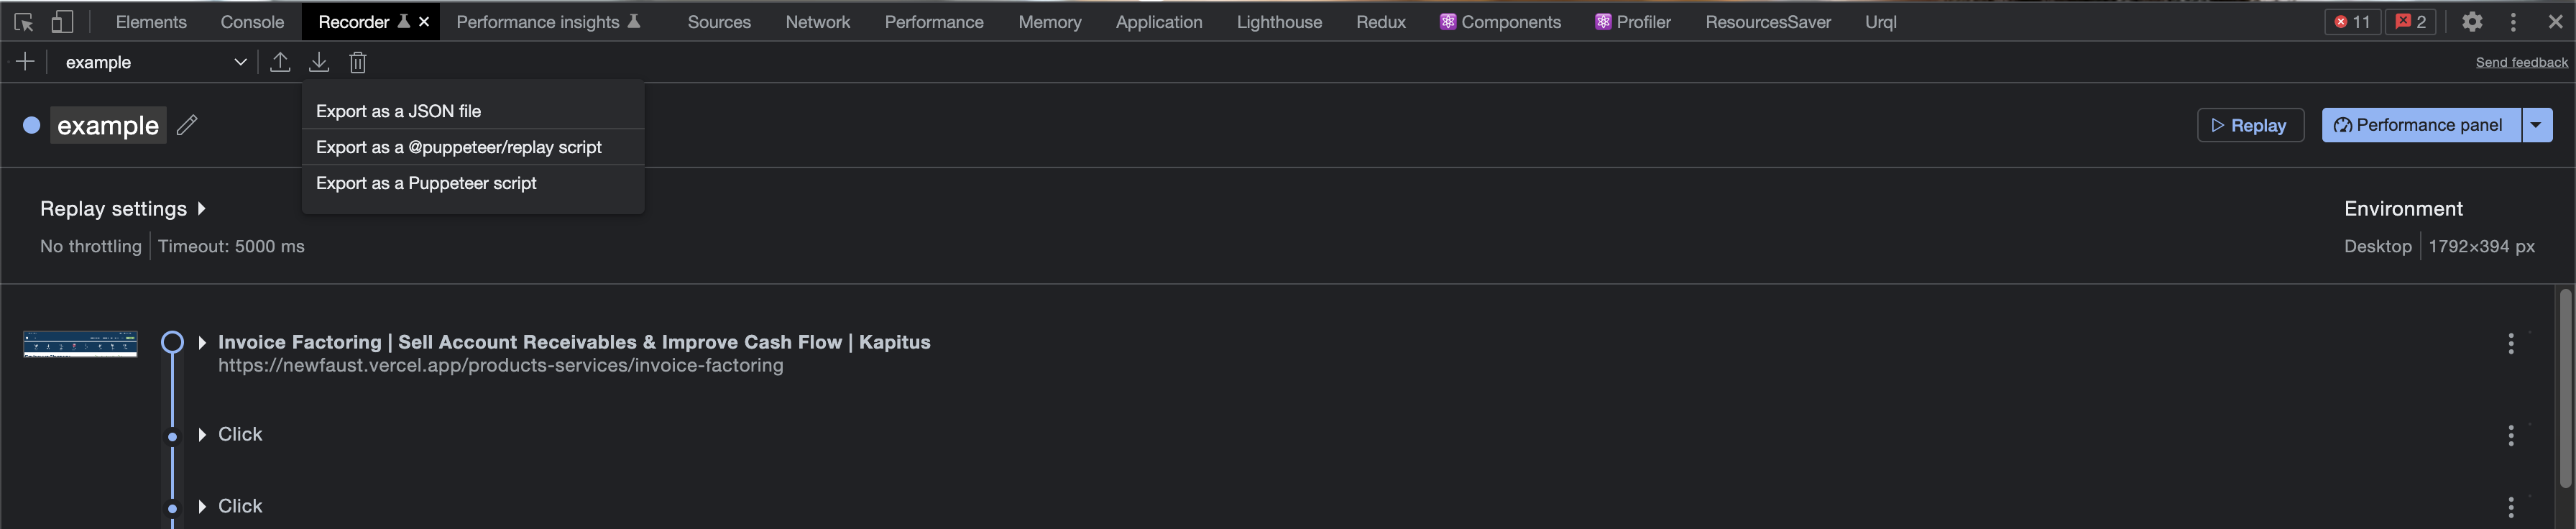
Task: Delete recording with the trash icon
Action: coord(358,62)
